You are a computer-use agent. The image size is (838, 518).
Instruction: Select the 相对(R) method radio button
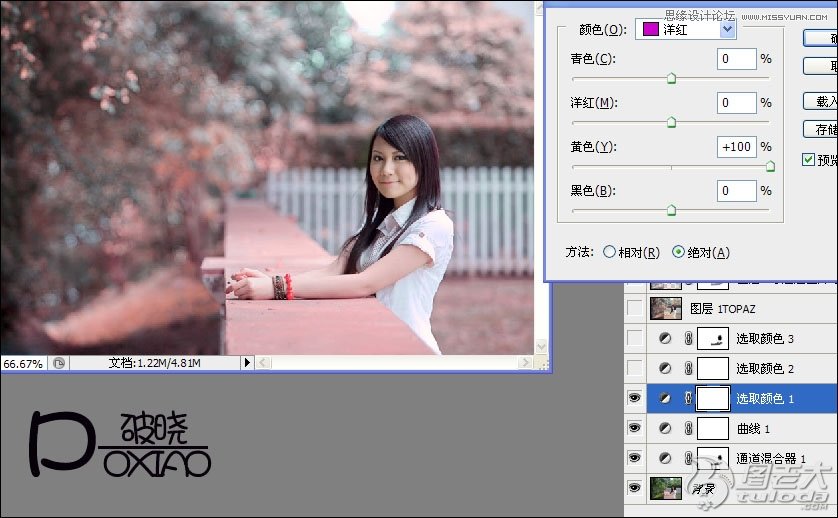609,252
